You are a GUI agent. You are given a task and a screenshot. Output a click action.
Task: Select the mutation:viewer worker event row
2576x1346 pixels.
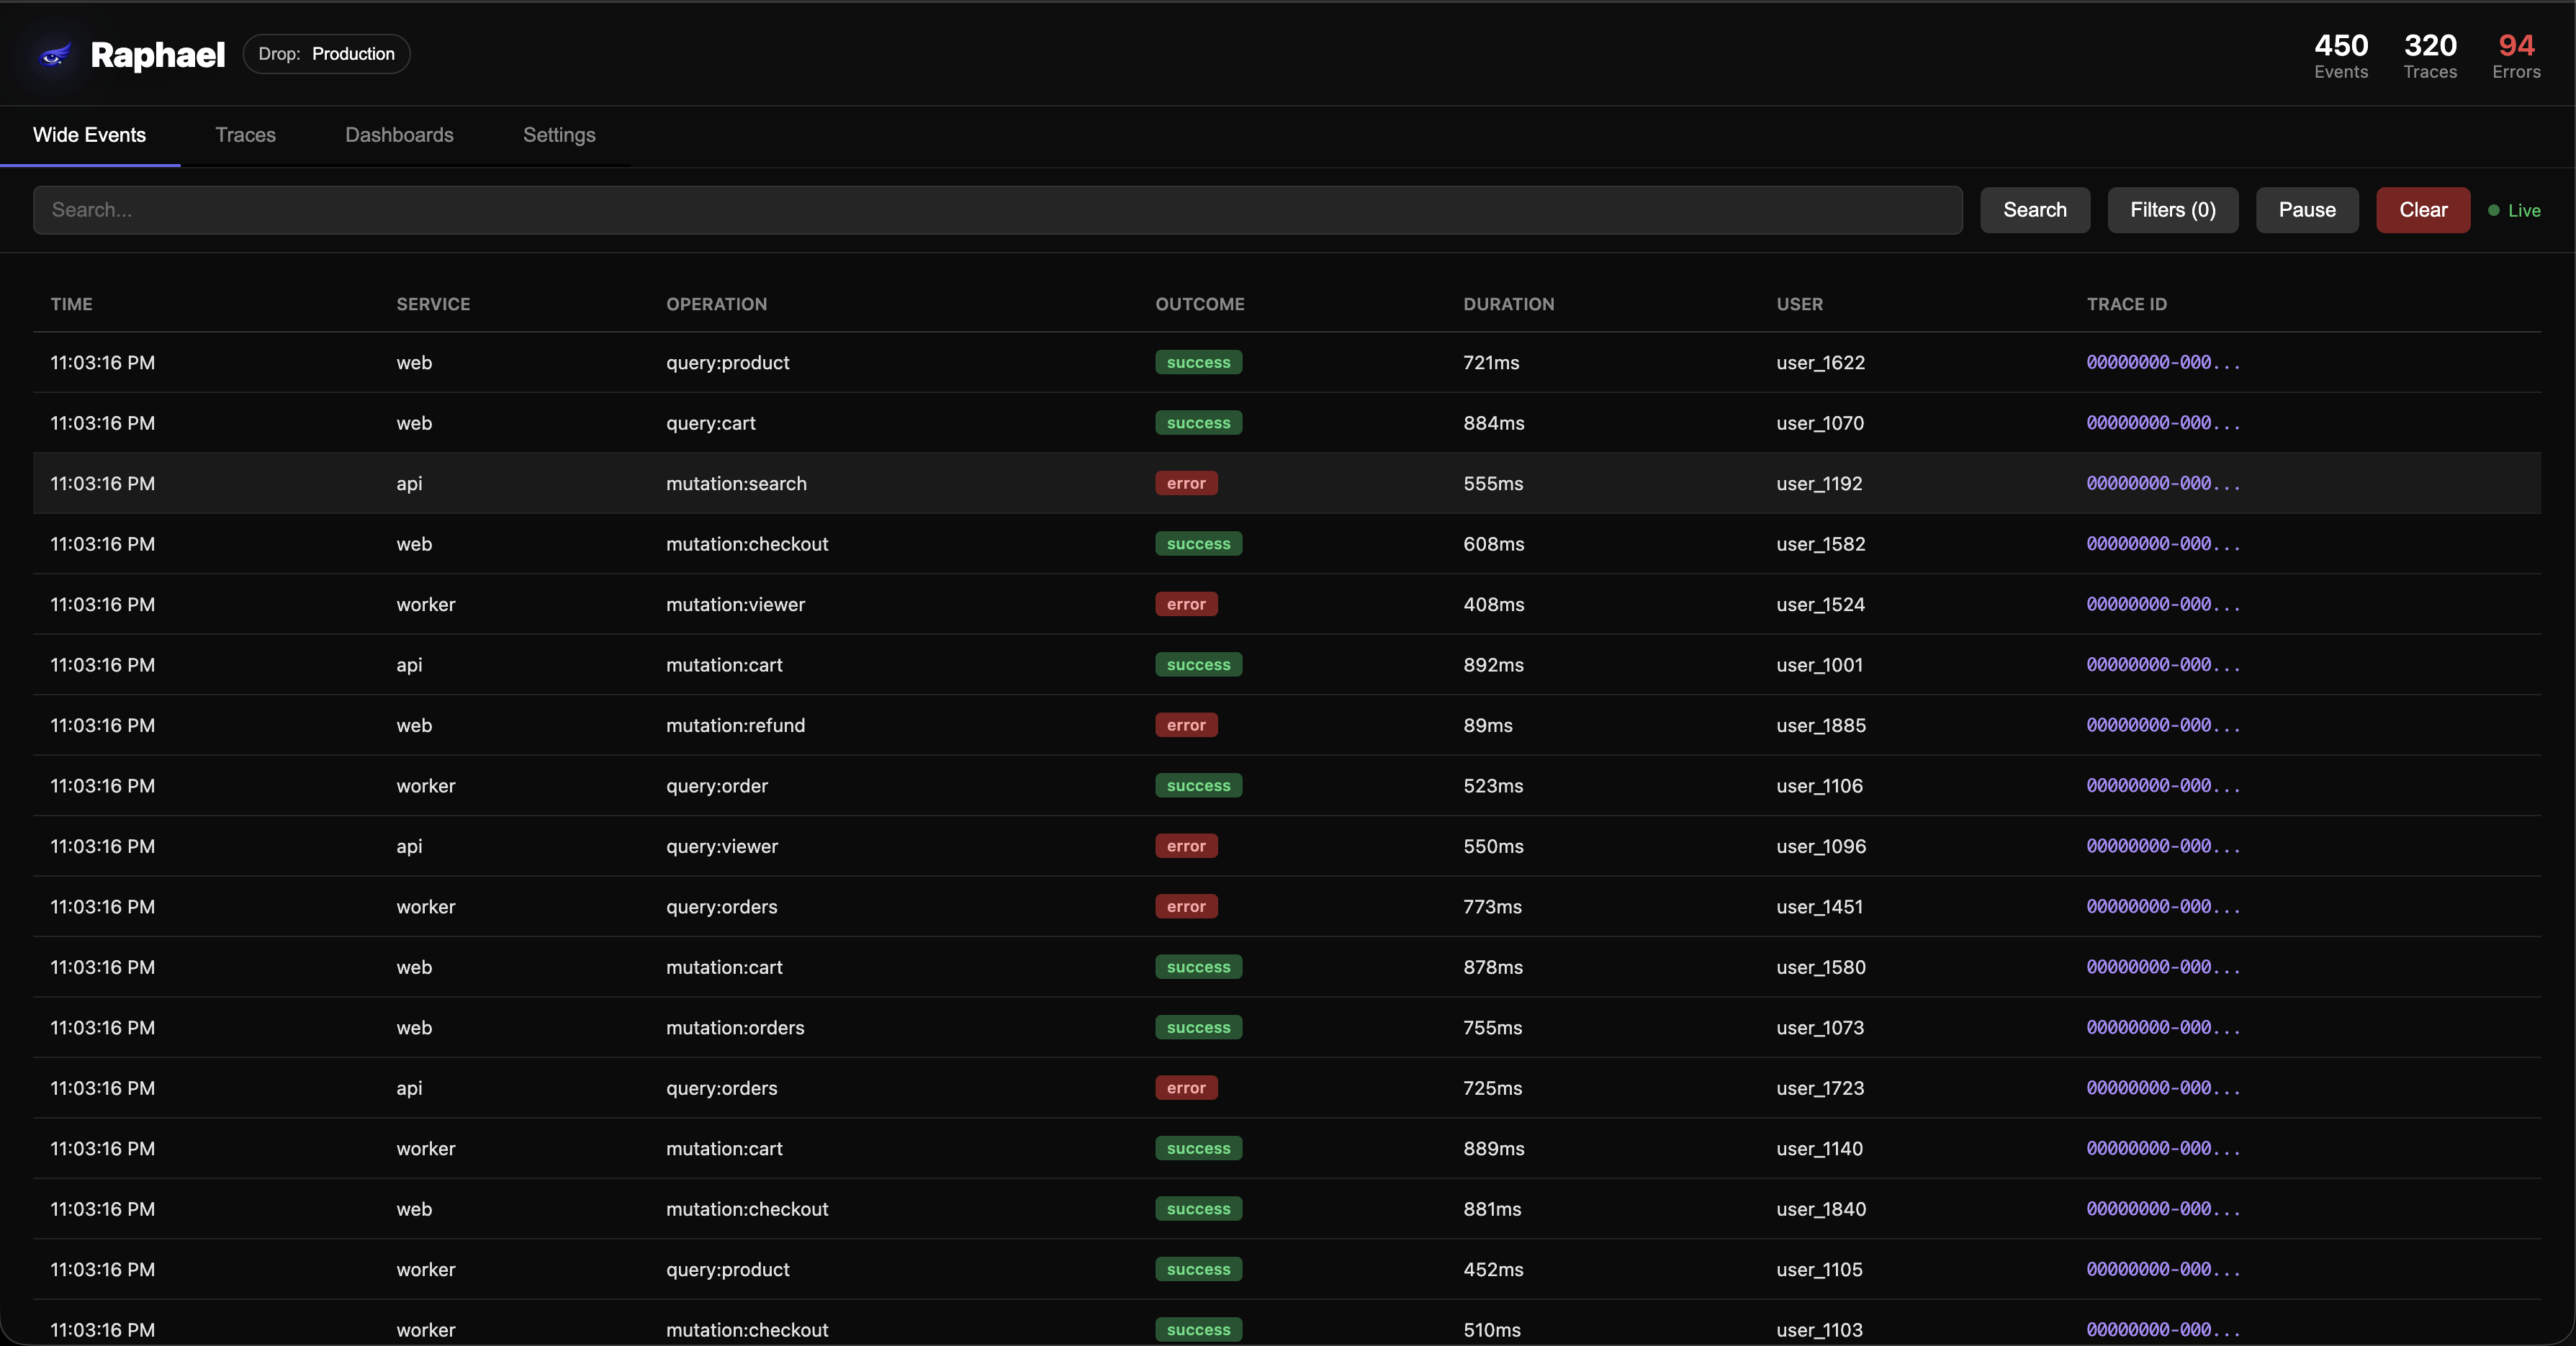click(735, 605)
